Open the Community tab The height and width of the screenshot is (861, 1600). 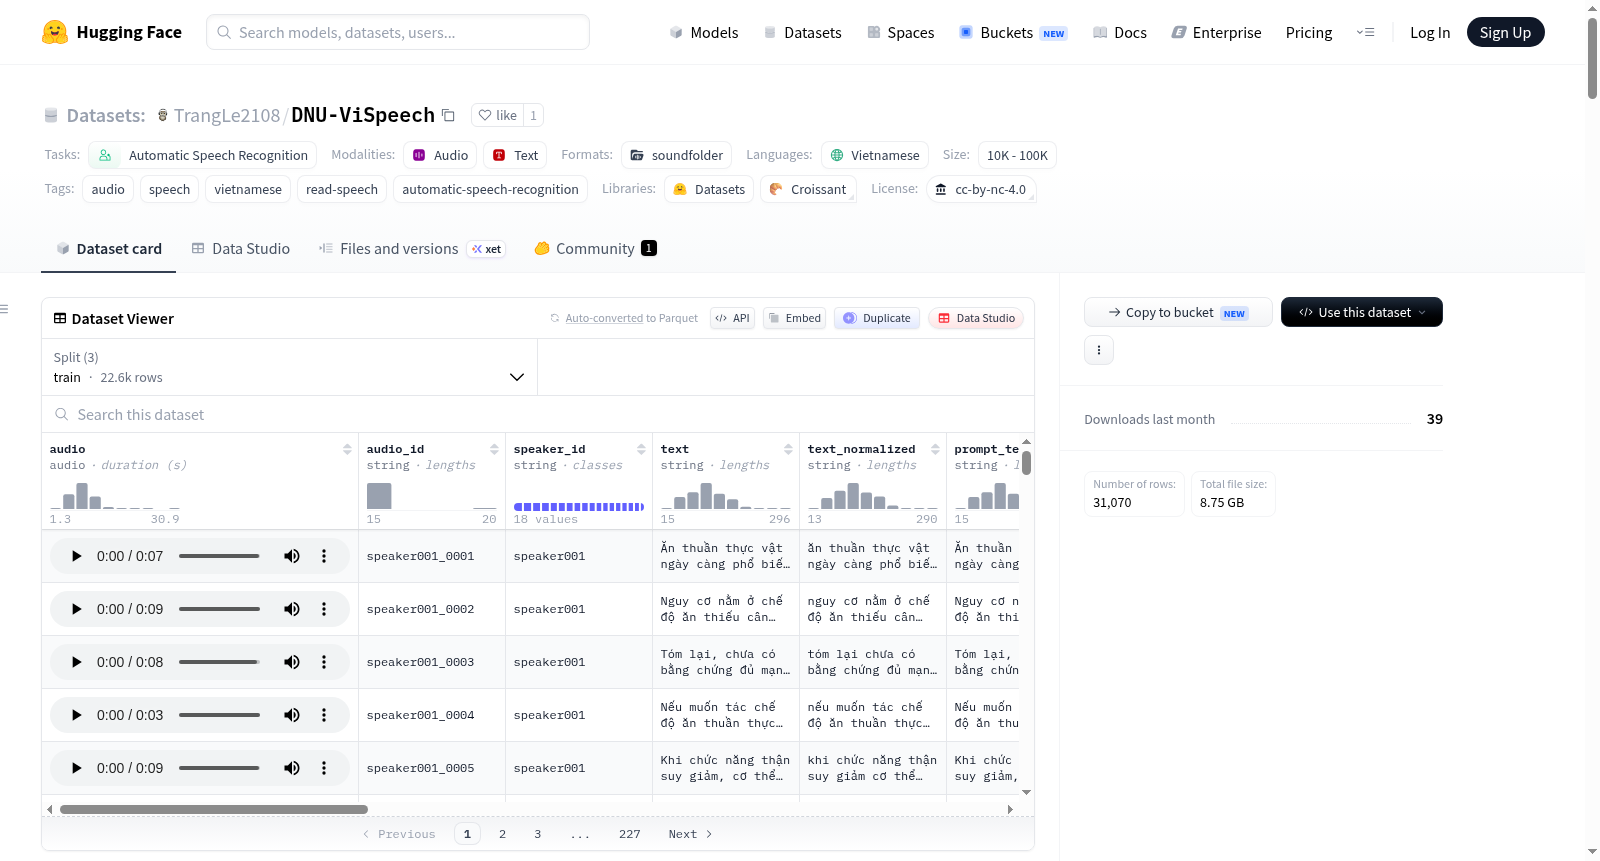click(595, 248)
